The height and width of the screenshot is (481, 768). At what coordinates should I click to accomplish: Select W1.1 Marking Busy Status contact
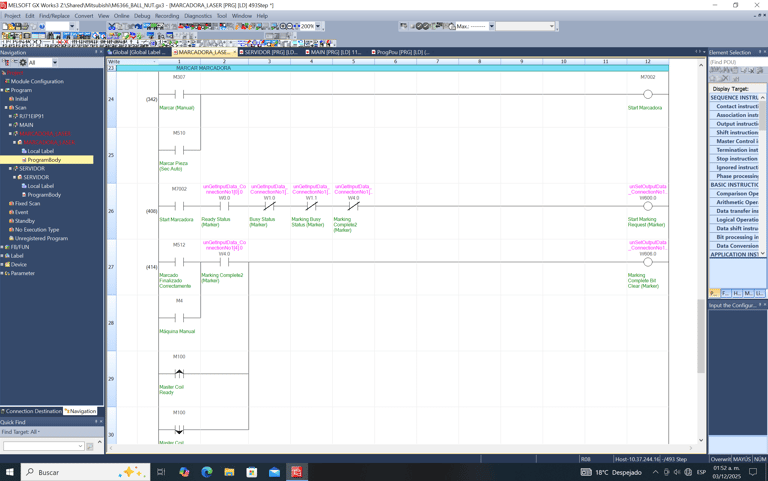coord(312,206)
